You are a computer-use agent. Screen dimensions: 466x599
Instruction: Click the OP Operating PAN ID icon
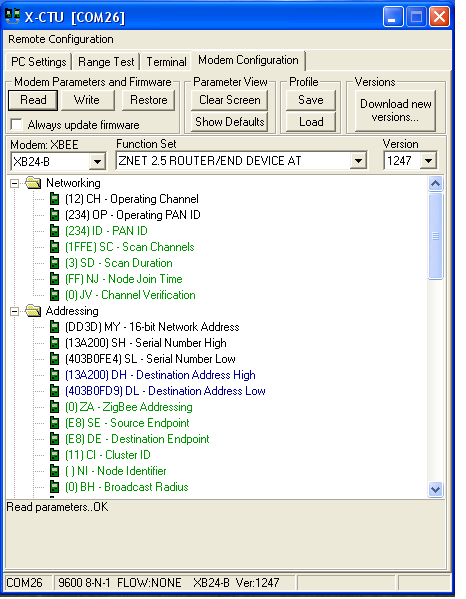55,215
